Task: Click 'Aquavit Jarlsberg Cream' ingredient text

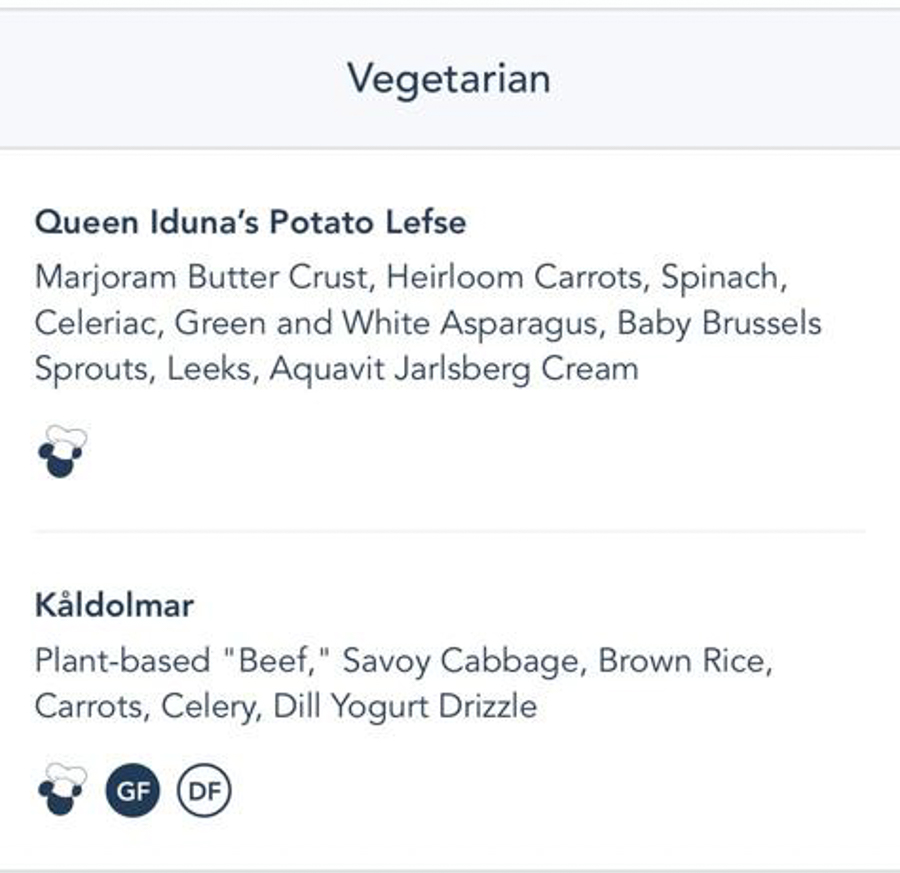Action: point(453,369)
